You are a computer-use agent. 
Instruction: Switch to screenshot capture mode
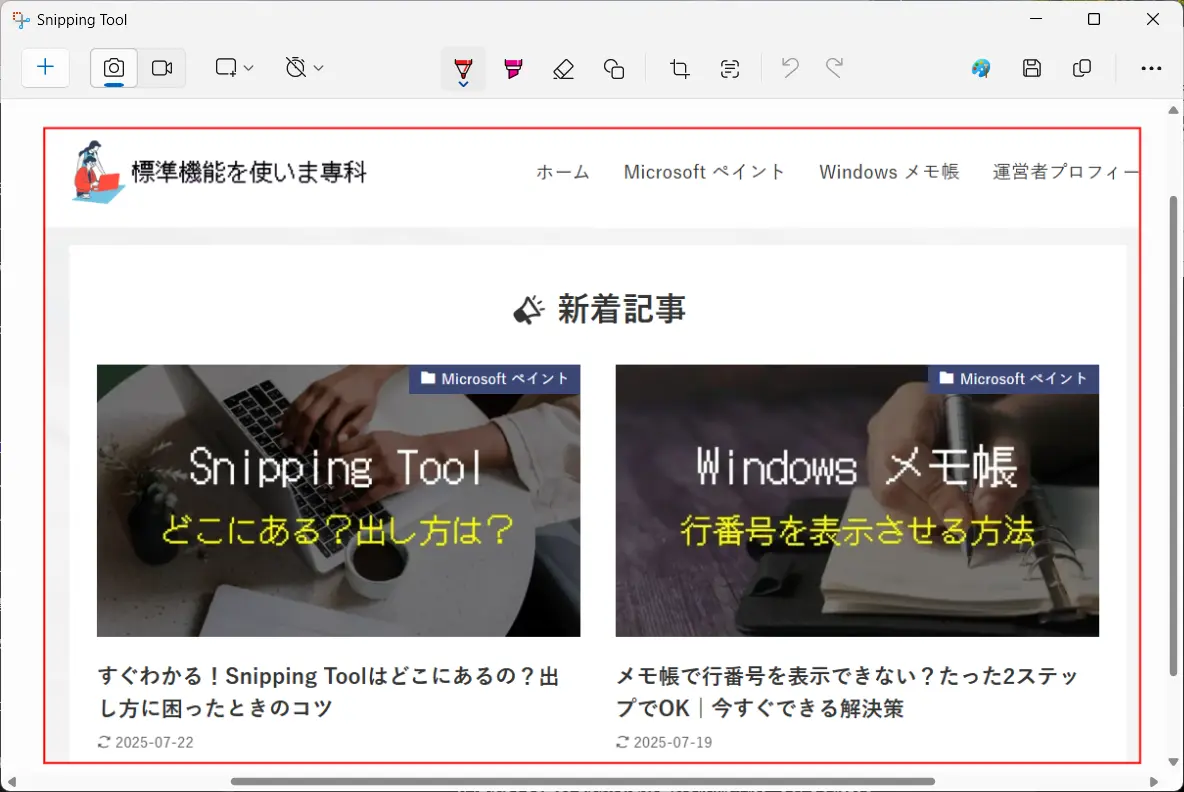[114, 68]
